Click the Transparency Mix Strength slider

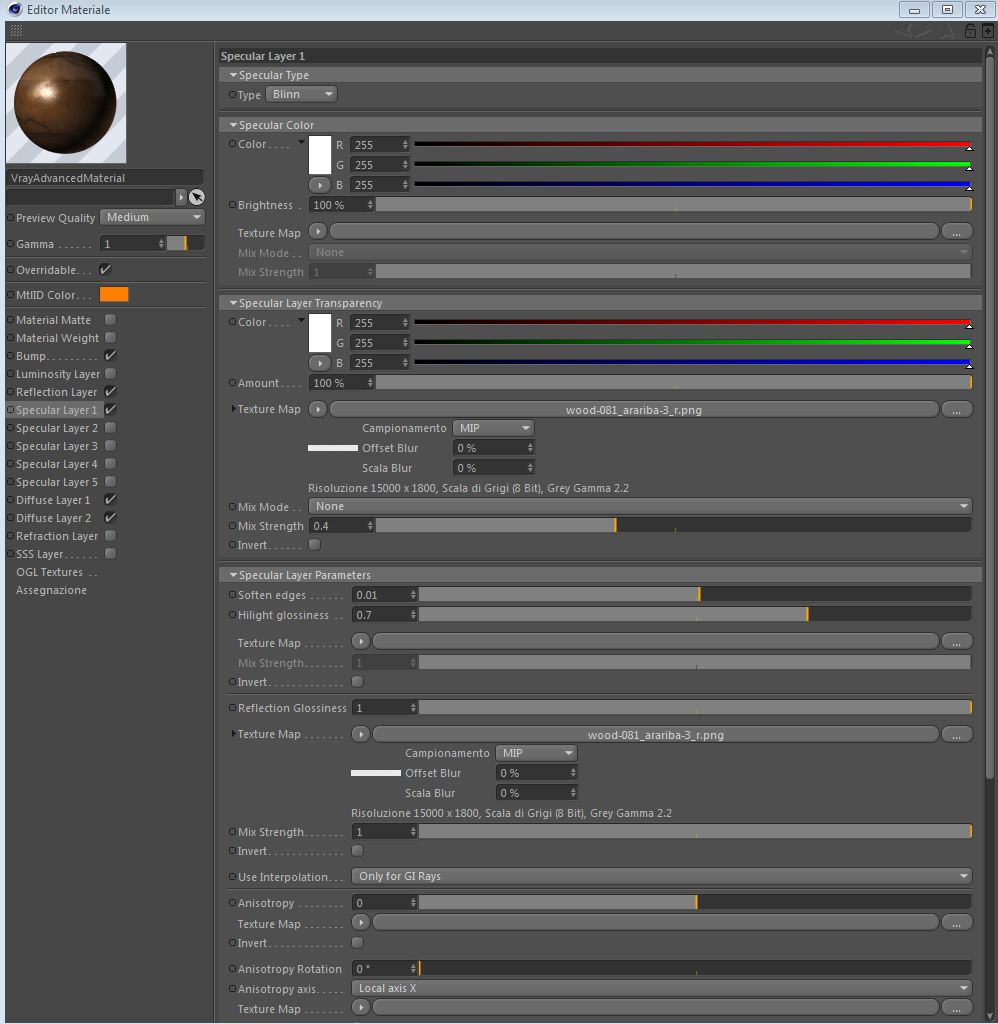point(673,526)
